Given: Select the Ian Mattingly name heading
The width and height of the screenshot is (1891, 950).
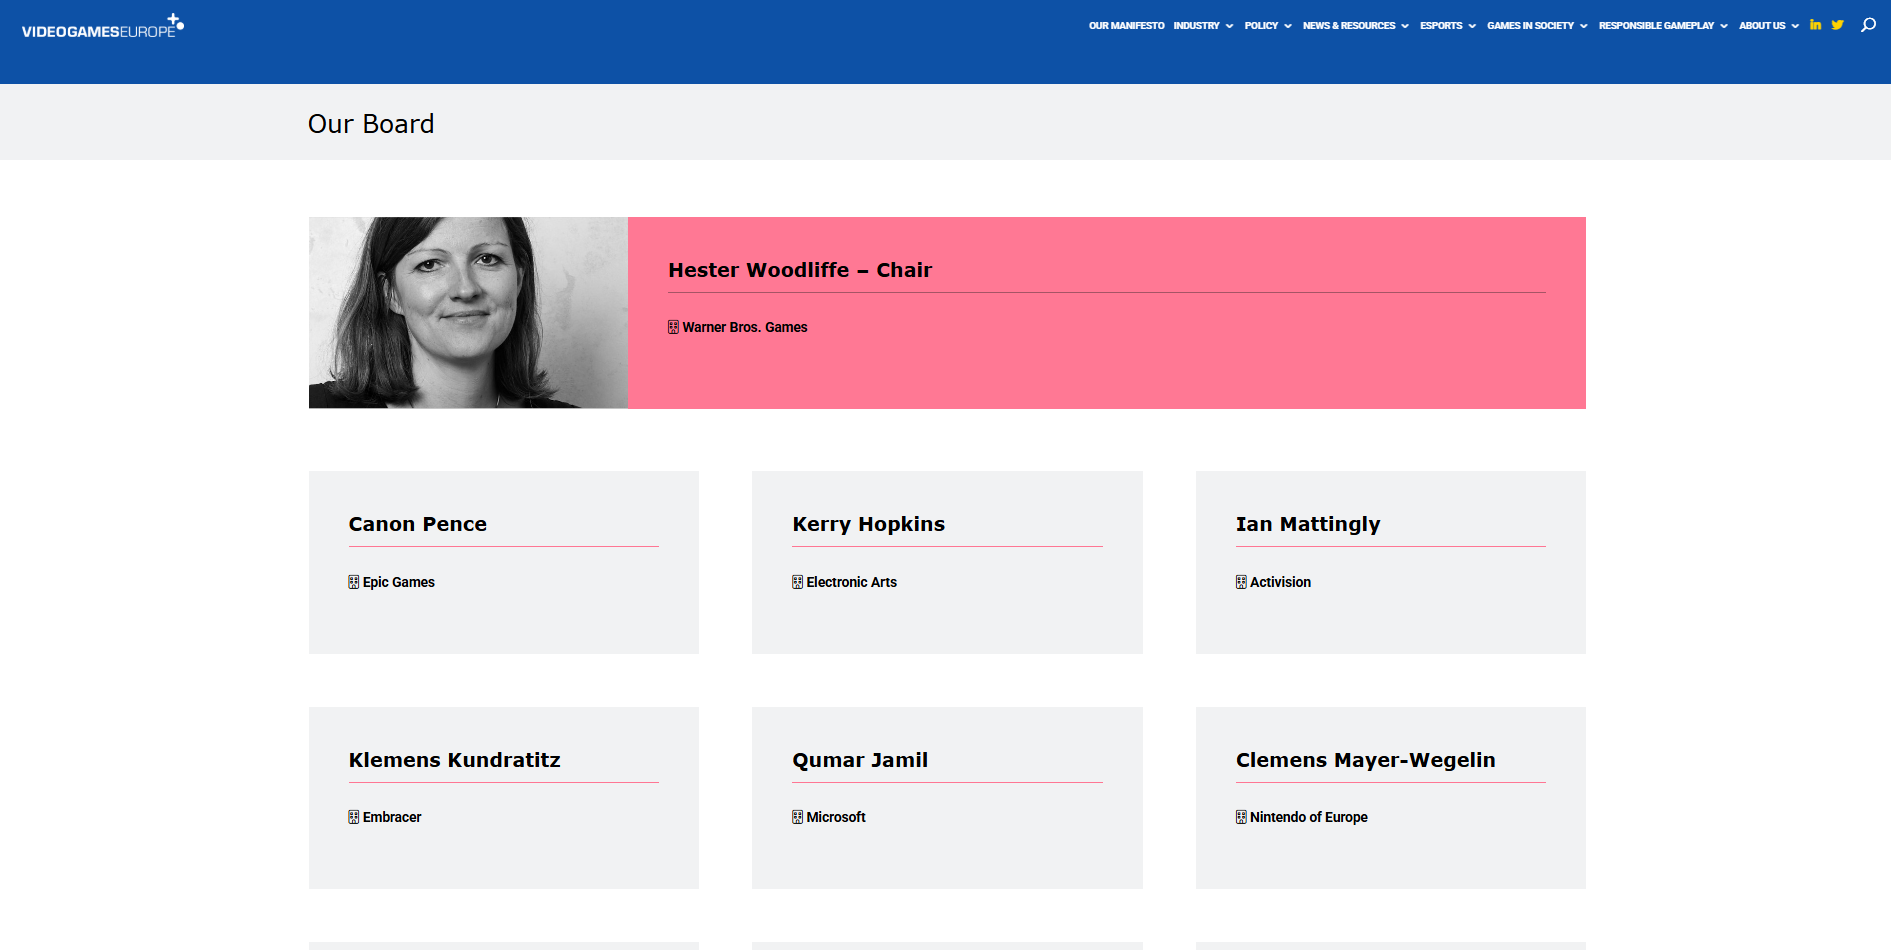Looking at the screenshot, I should 1308,524.
